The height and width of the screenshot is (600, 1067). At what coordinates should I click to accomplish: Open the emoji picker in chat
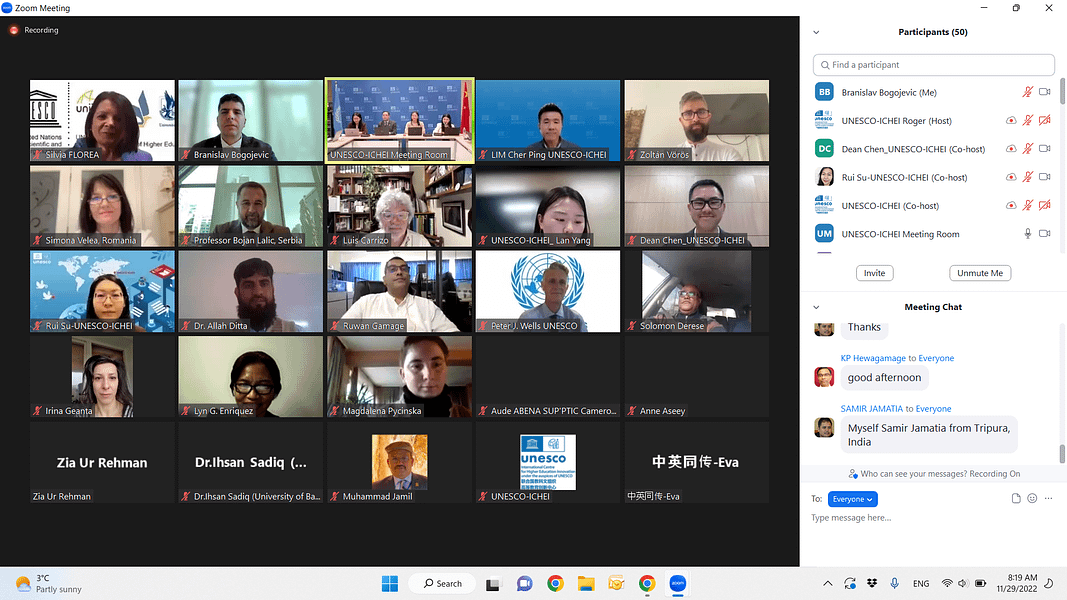point(1032,499)
